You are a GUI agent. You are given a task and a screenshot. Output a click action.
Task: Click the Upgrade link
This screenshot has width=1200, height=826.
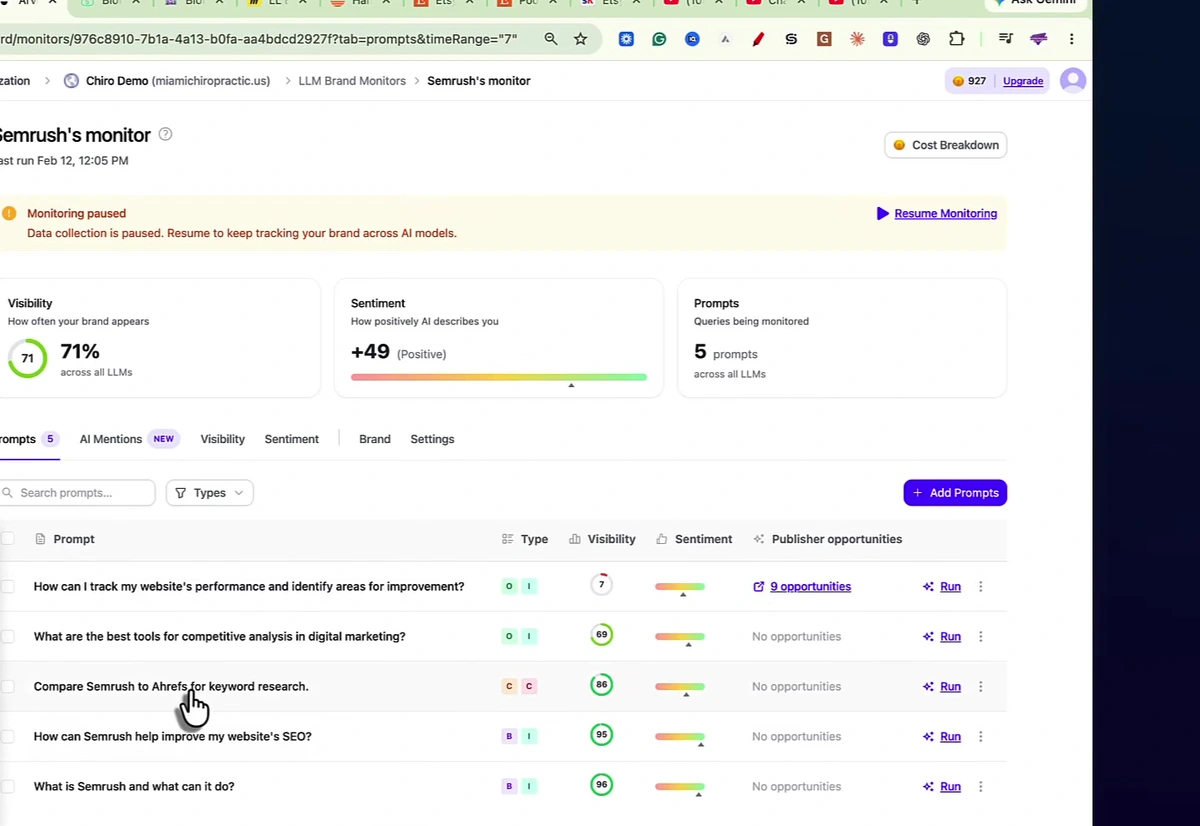coord(1023,81)
